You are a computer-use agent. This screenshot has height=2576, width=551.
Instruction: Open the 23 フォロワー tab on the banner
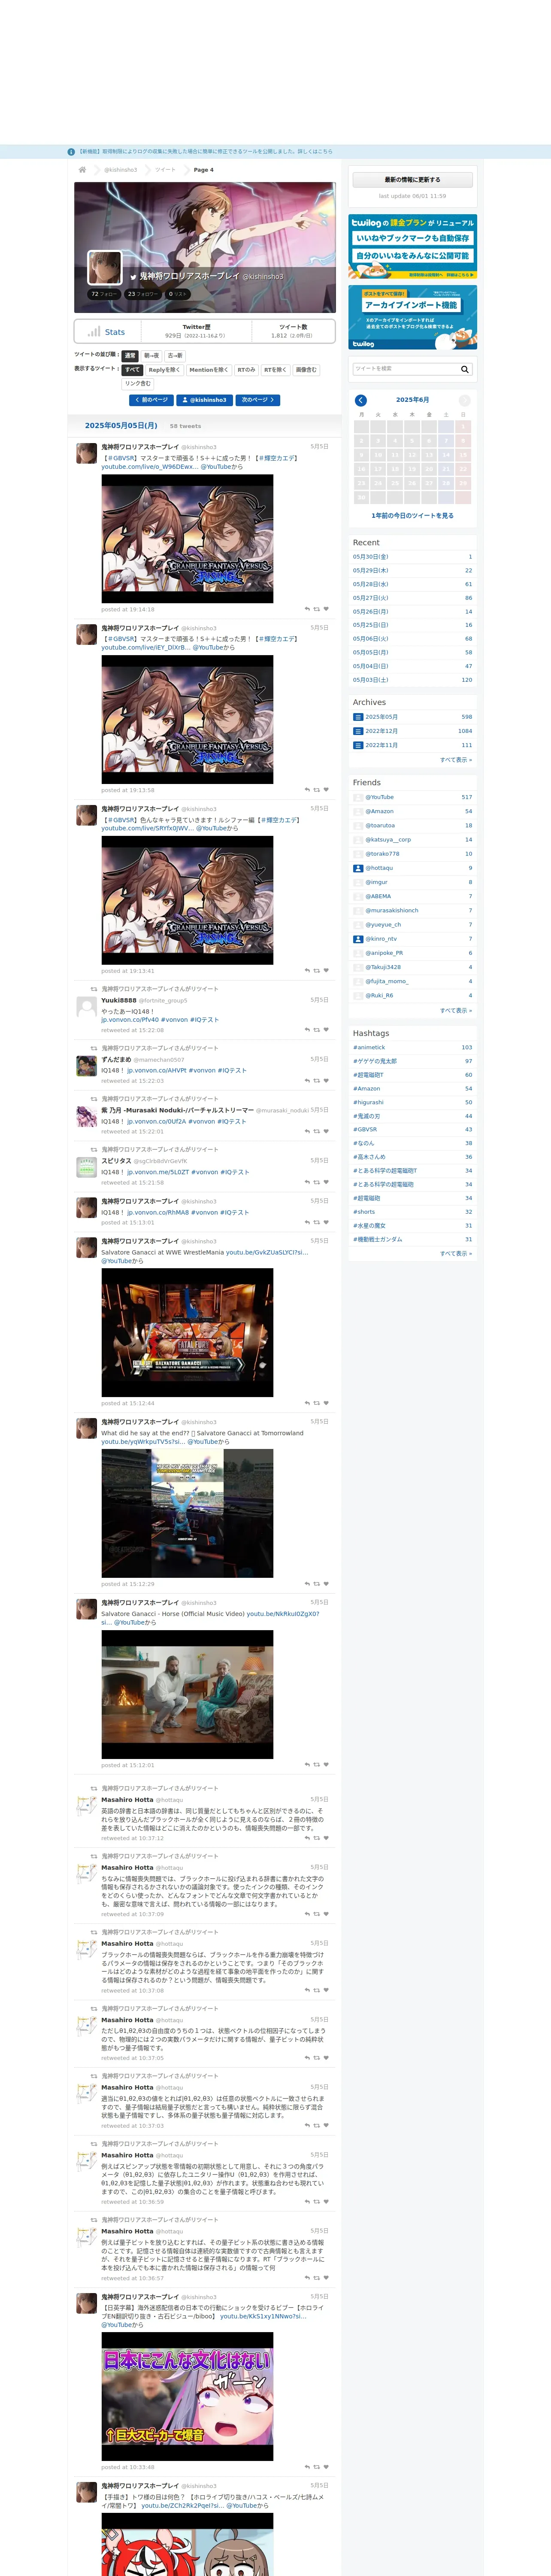pyautogui.click(x=143, y=294)
